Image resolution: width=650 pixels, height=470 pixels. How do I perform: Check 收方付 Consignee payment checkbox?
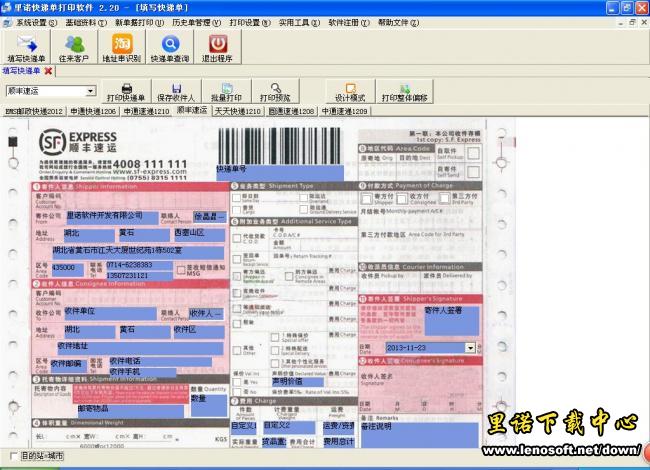(402, 199)
